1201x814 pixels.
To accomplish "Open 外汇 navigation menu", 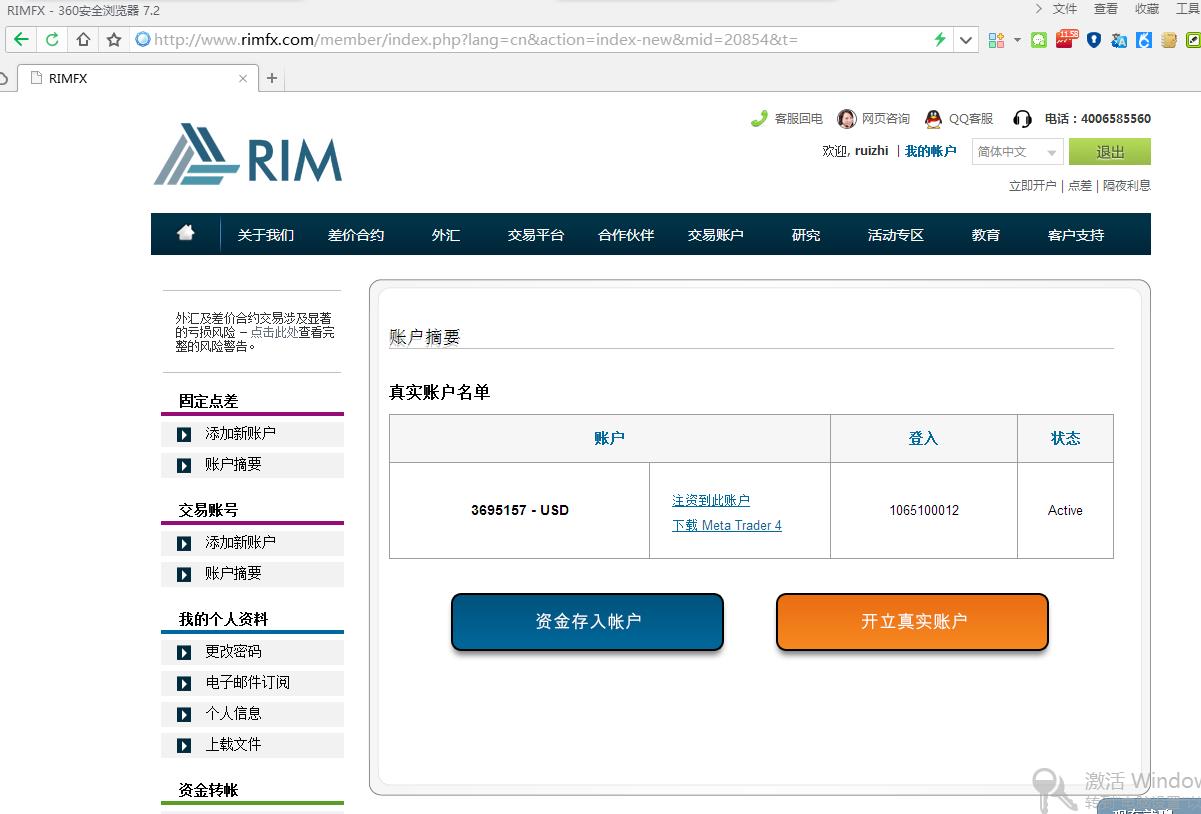I will pos(446,235).
